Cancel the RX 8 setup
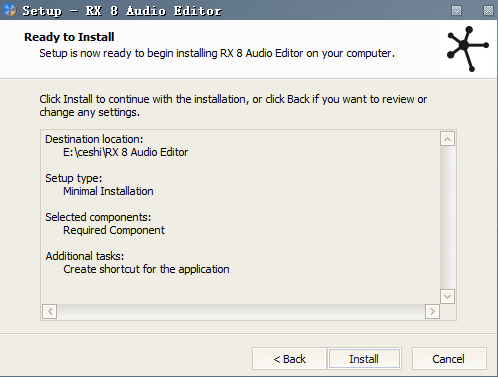Screen dimensions: 498x377 [x=449, y=359]
